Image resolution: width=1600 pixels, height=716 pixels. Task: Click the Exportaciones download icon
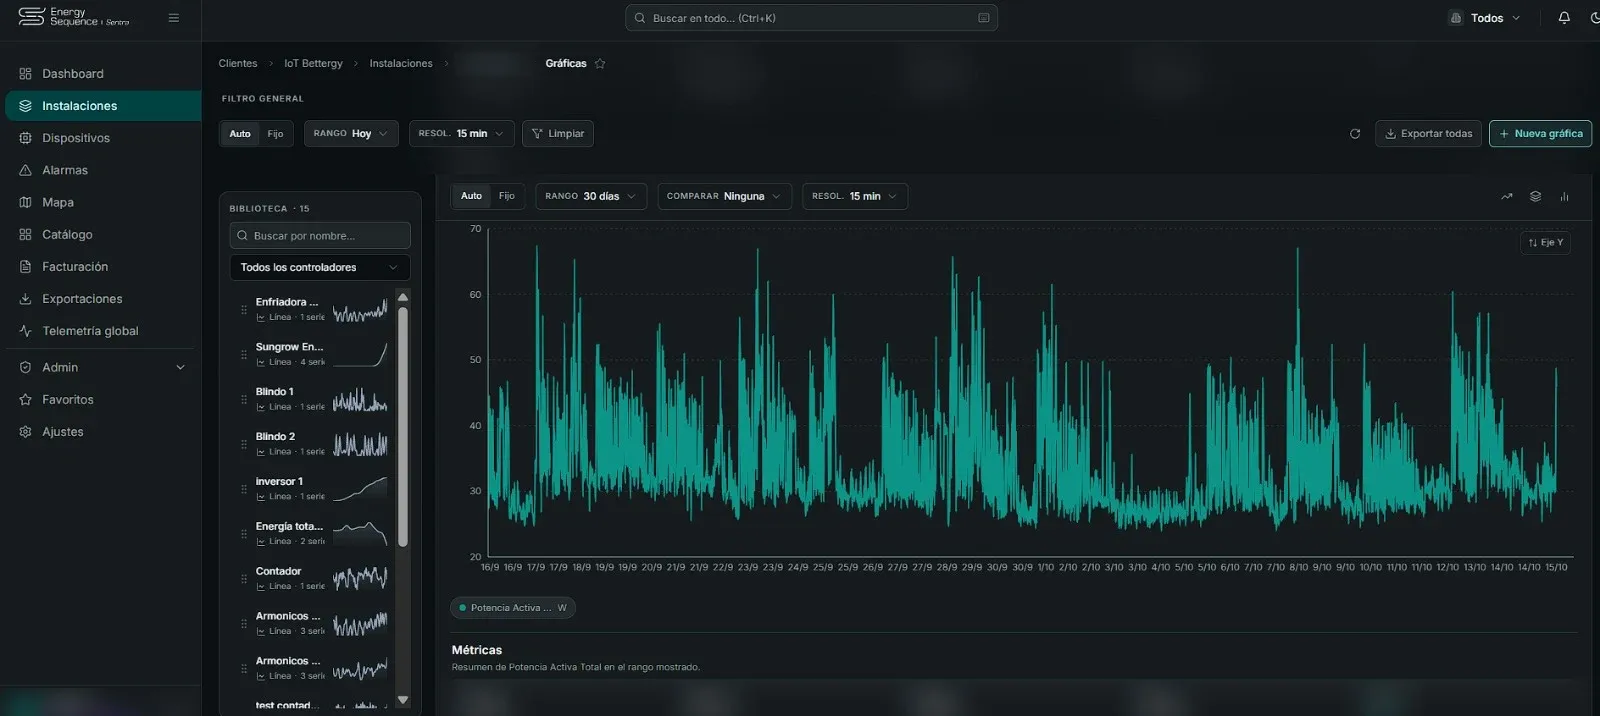25,299
